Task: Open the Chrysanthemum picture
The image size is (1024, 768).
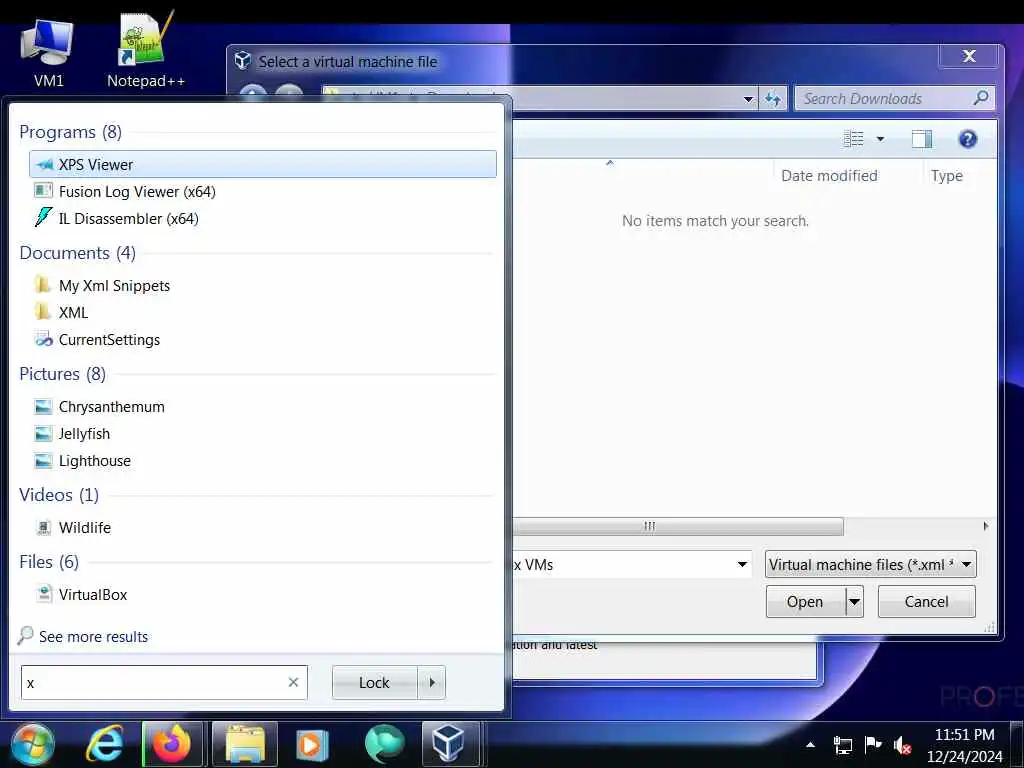Action: click(263, 406)
